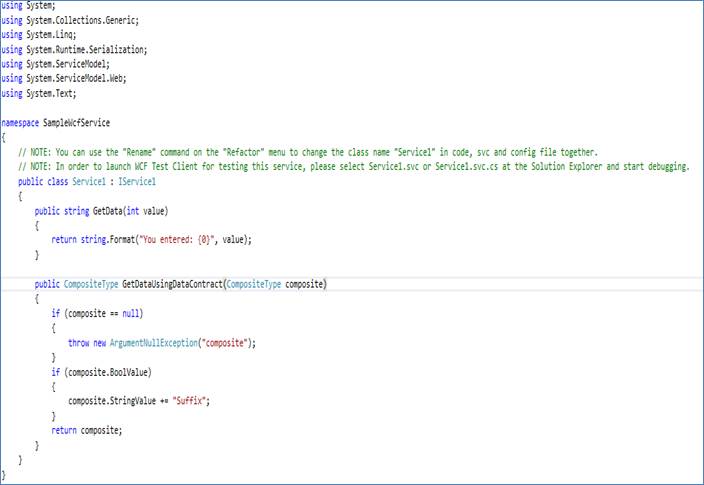
Task: Click the IService1 interface name
Action: (x=137, y=181)
